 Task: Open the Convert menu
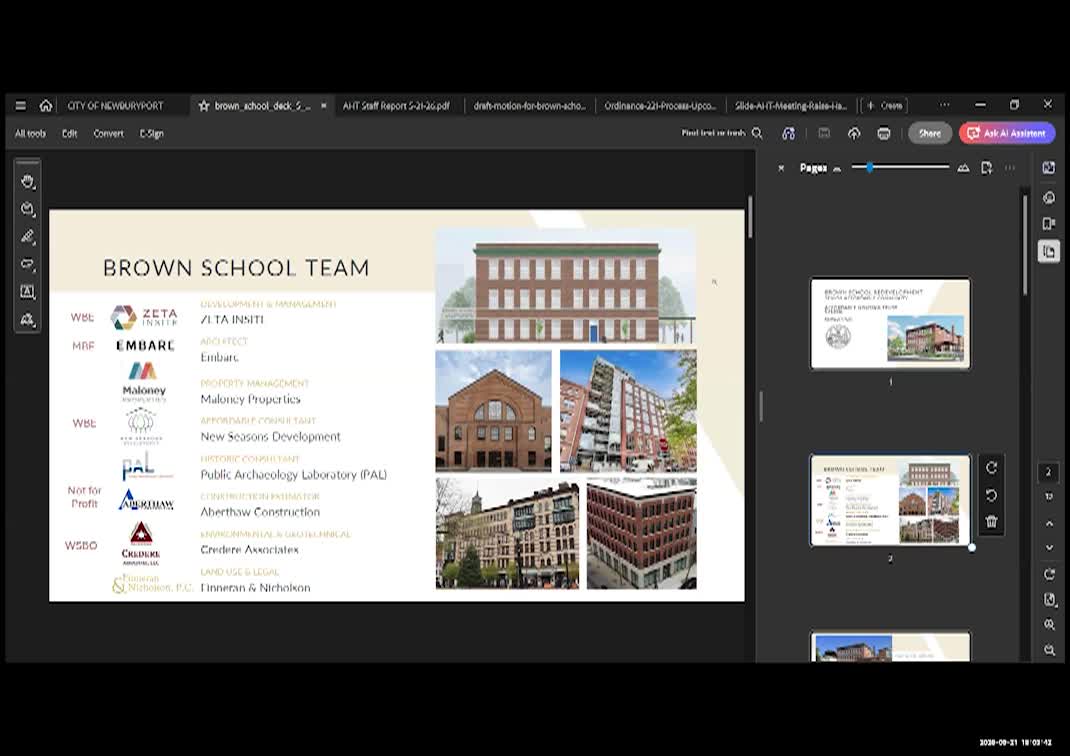[109, 134]
